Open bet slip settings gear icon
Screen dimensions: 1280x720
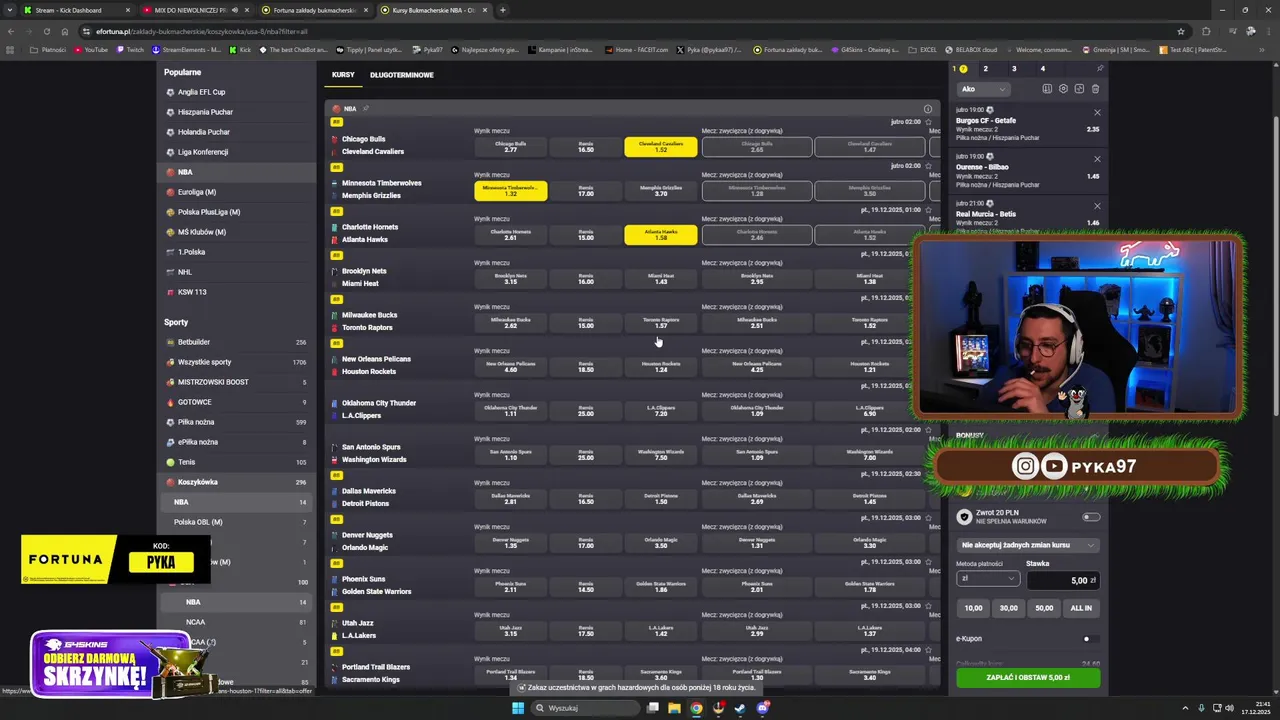[1063, 89]
